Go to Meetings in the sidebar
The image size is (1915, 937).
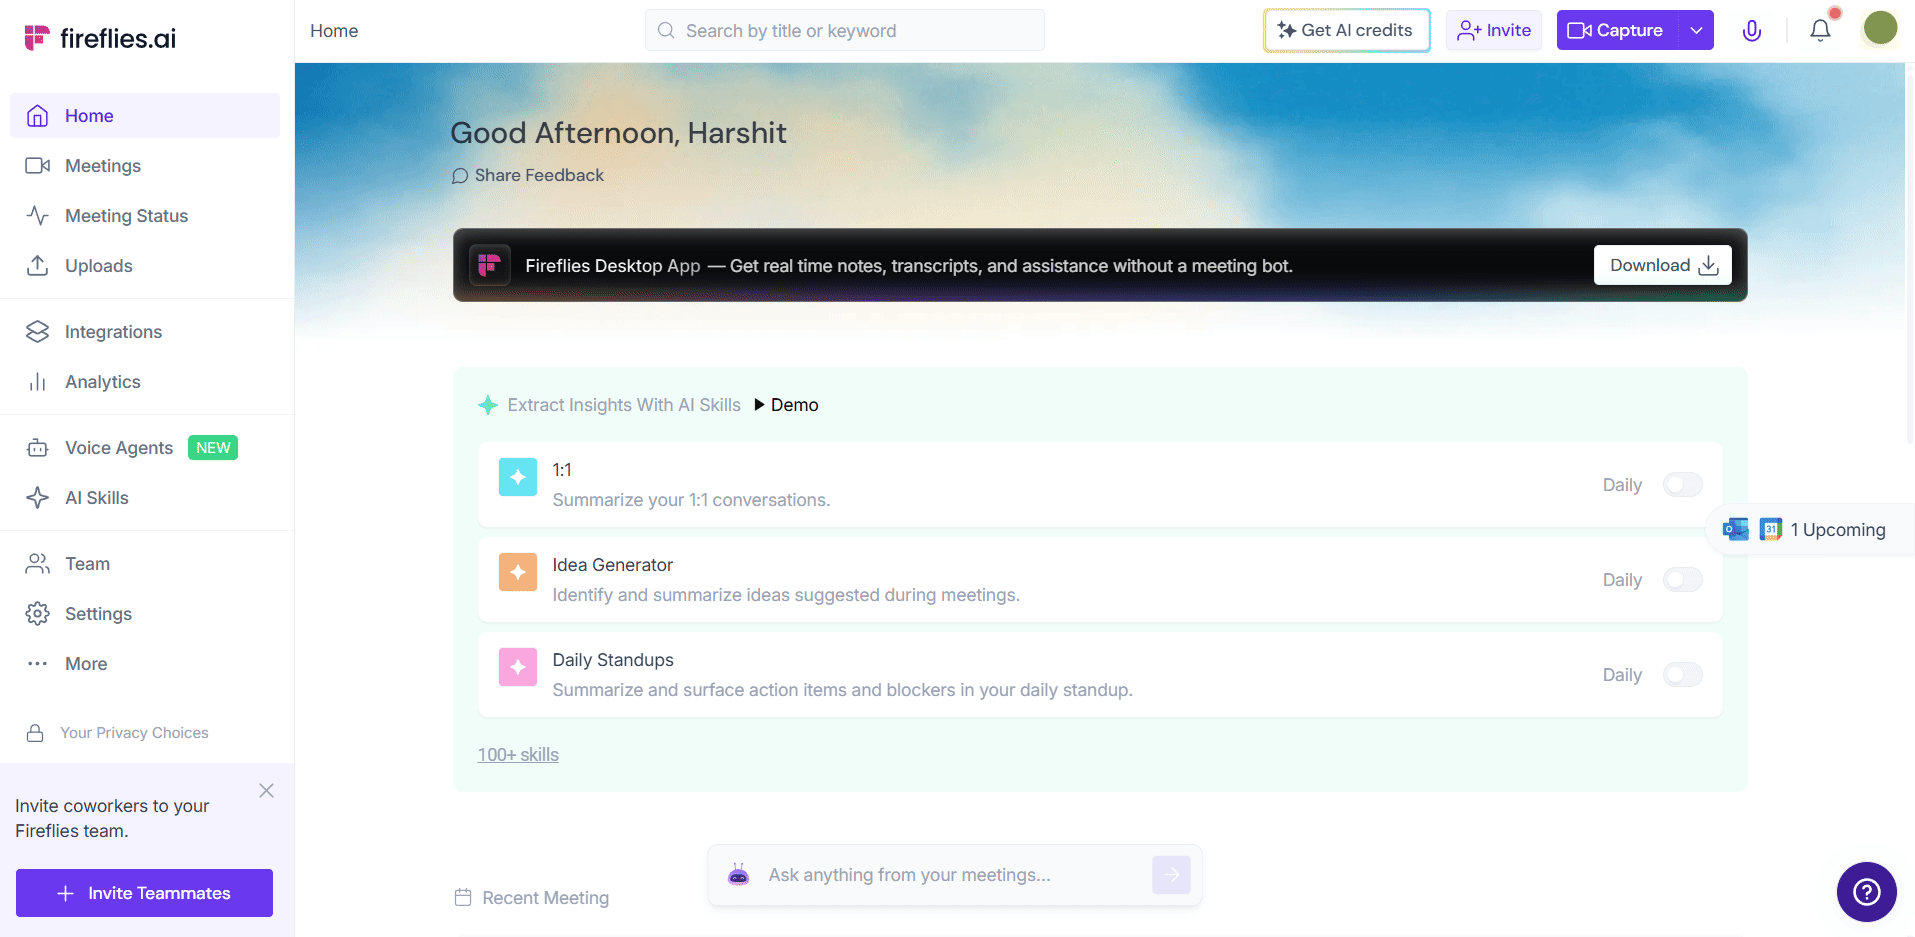(x=145, y=166)
